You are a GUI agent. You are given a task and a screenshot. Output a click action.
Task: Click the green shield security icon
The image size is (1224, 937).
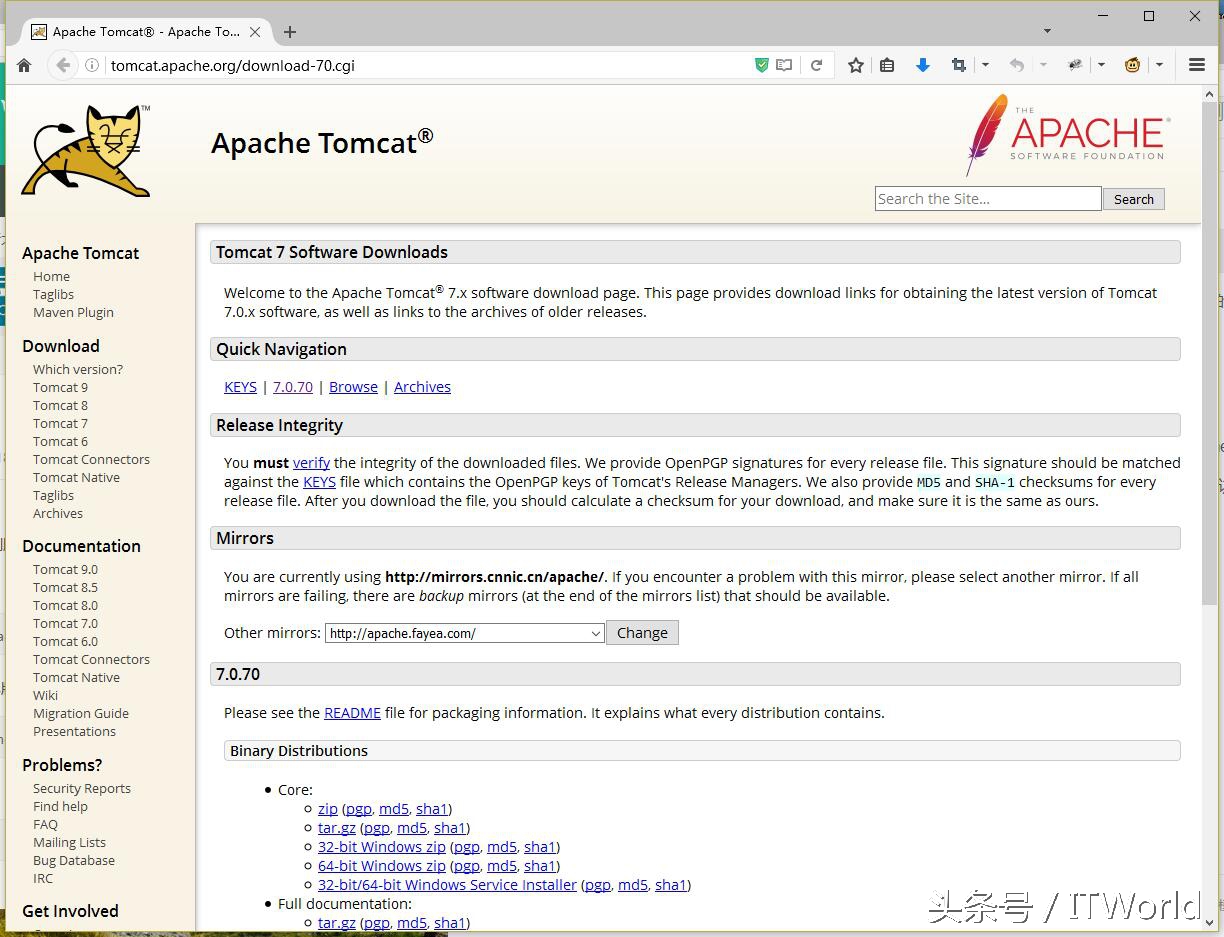click(762, 65)
